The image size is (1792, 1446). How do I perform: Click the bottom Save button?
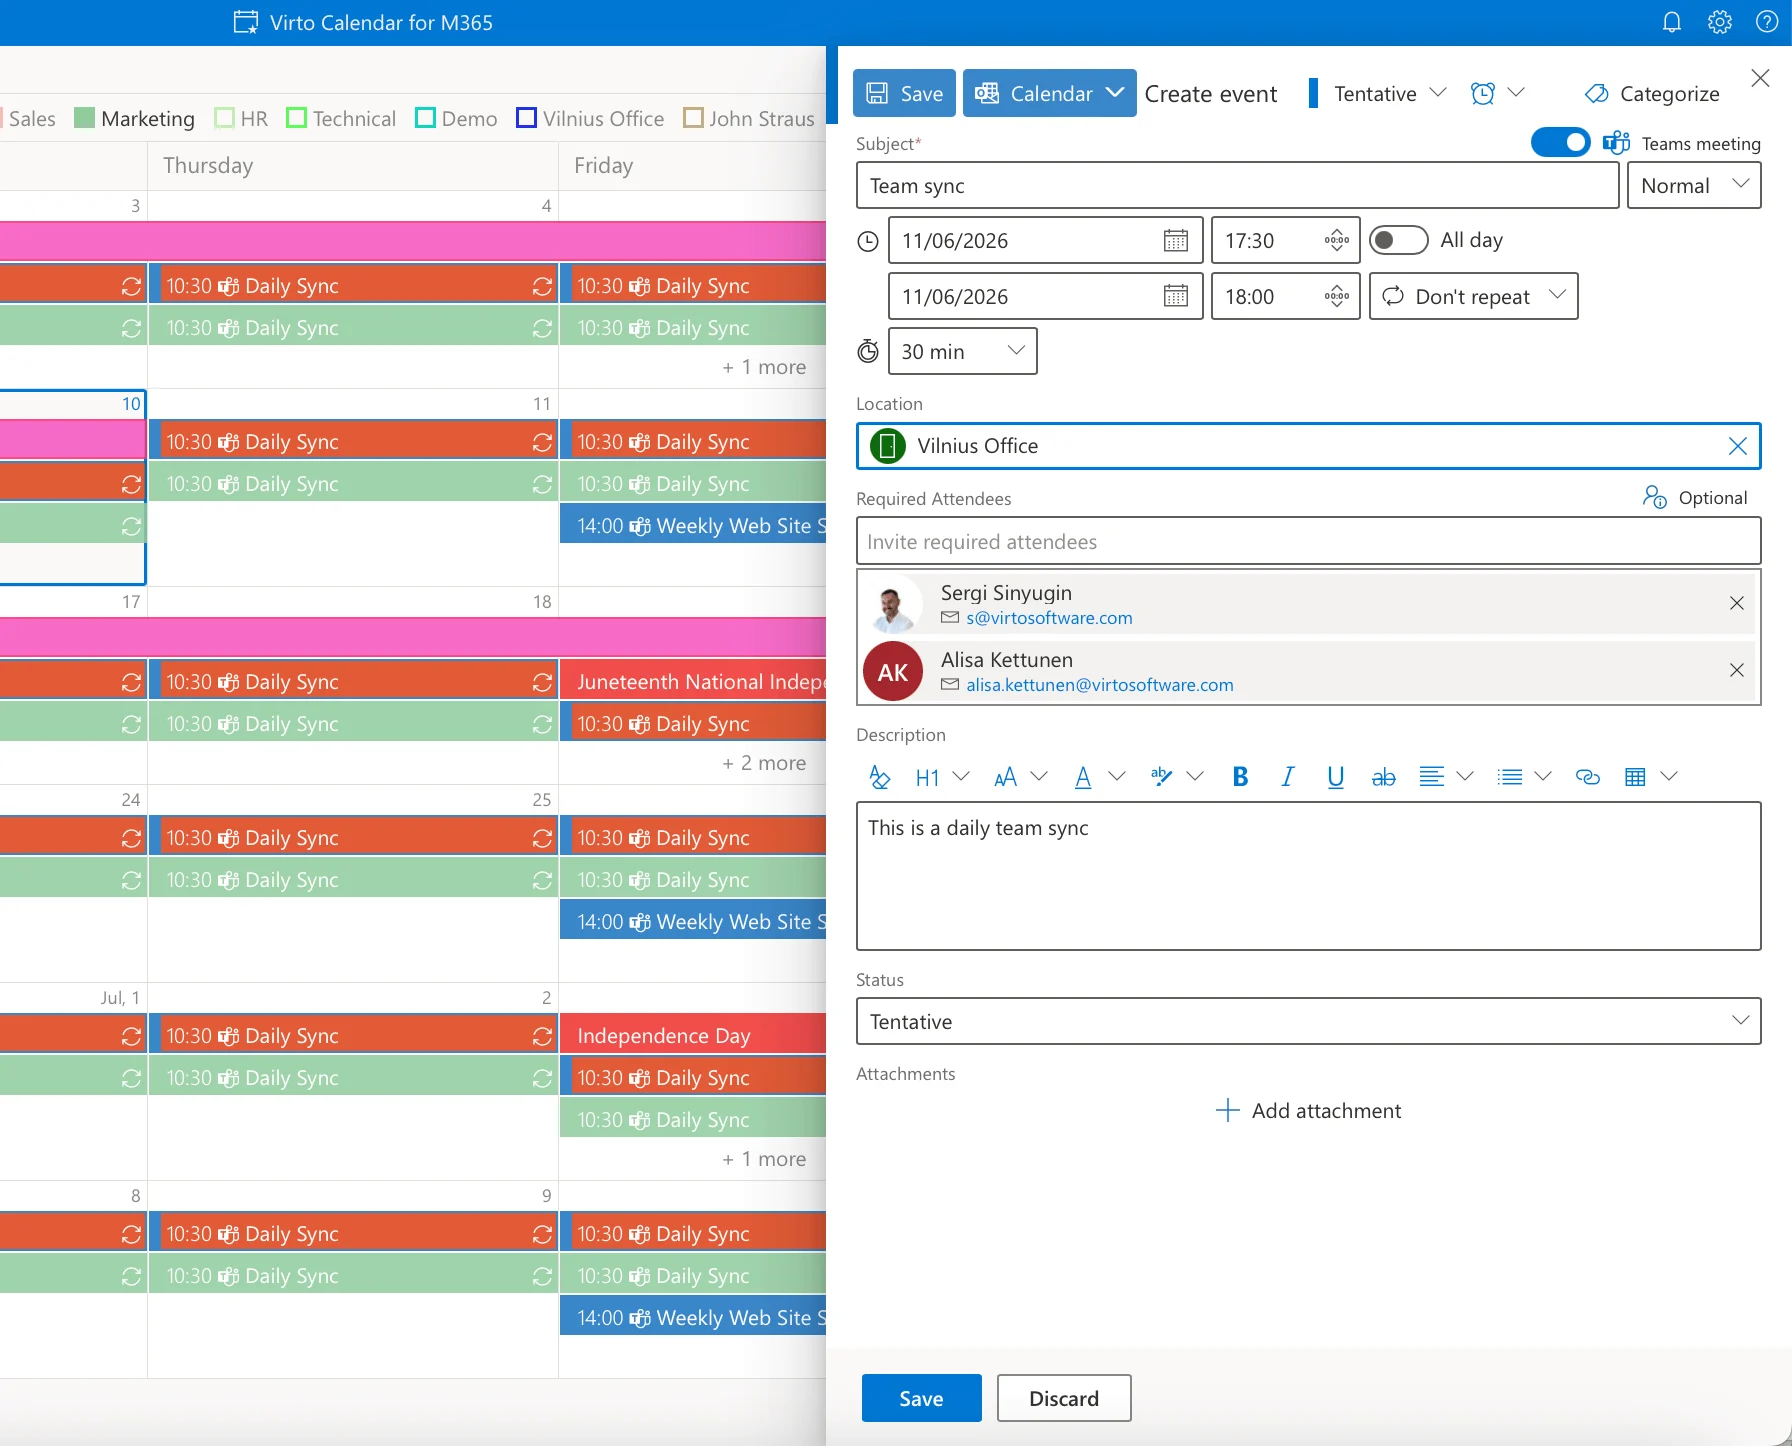click(921, 1398)
